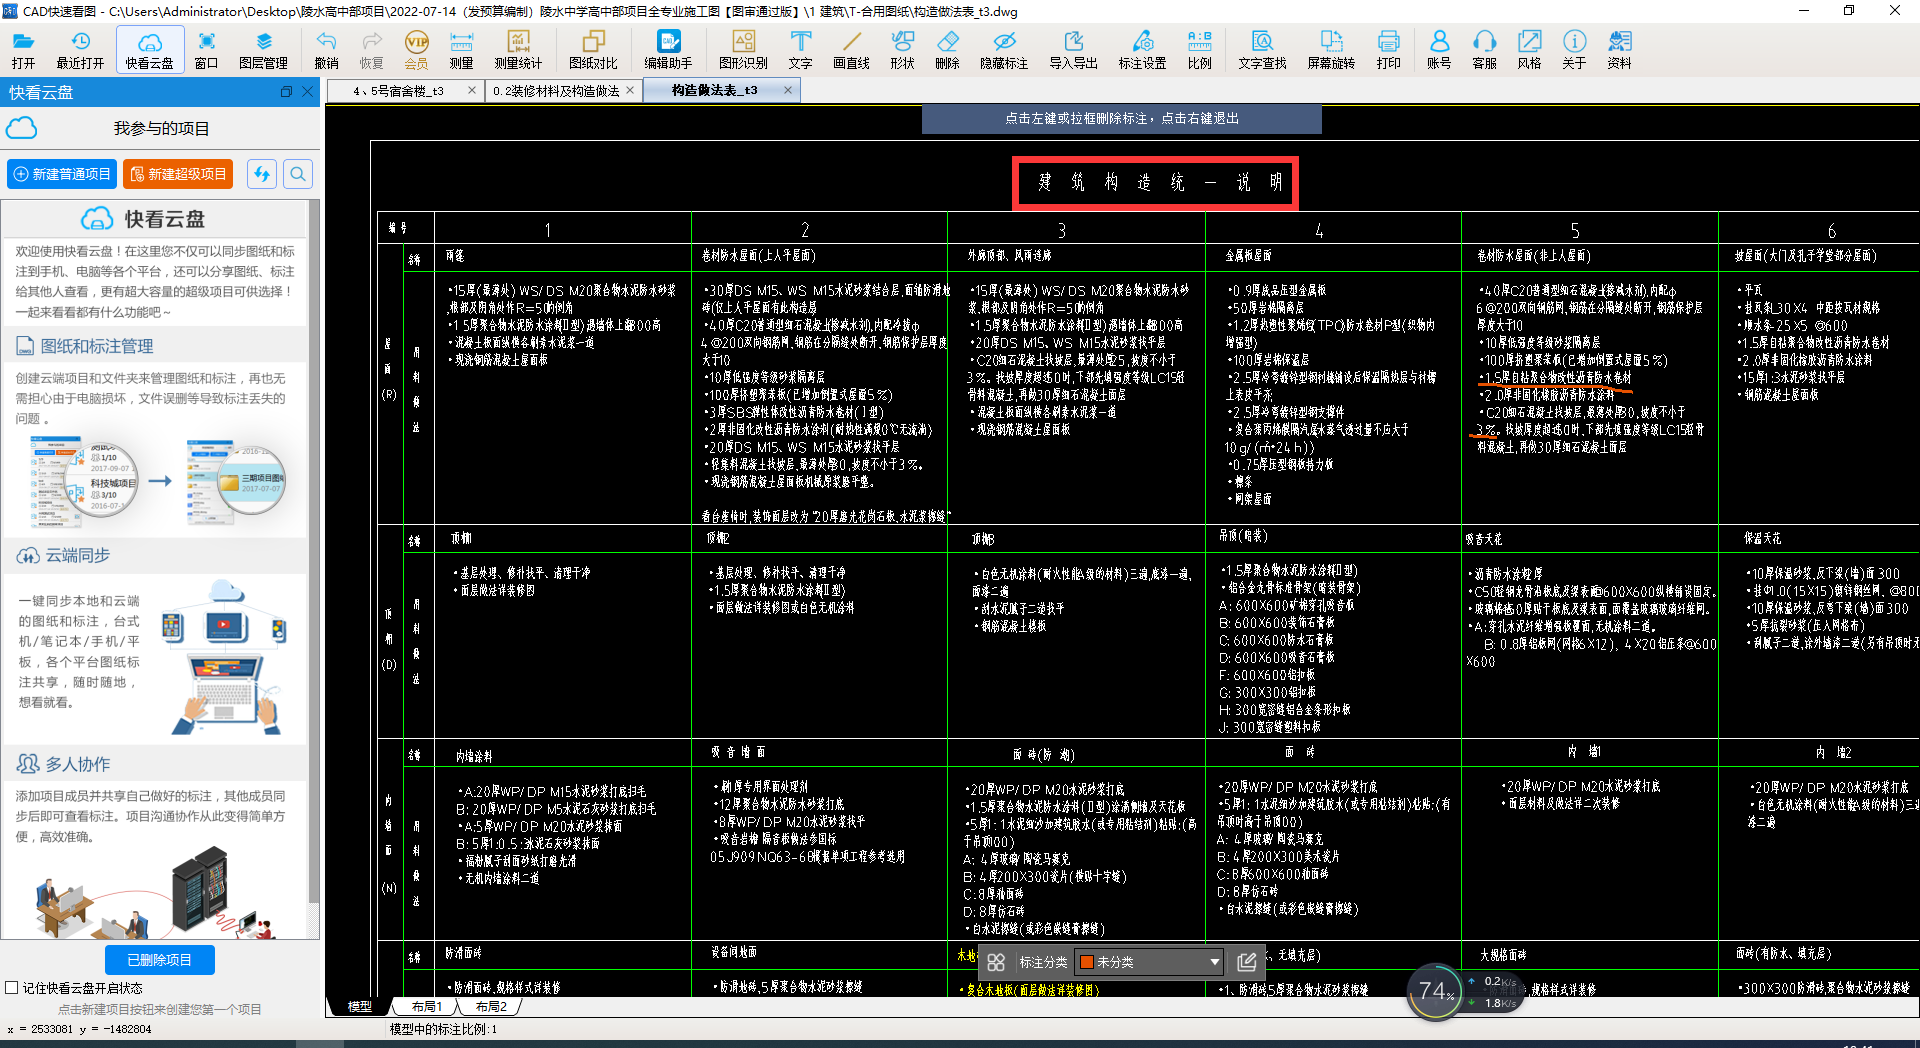Open 导入导出 import export tool
This screenshot has height=1048, width=1920.
[1073, 49]
